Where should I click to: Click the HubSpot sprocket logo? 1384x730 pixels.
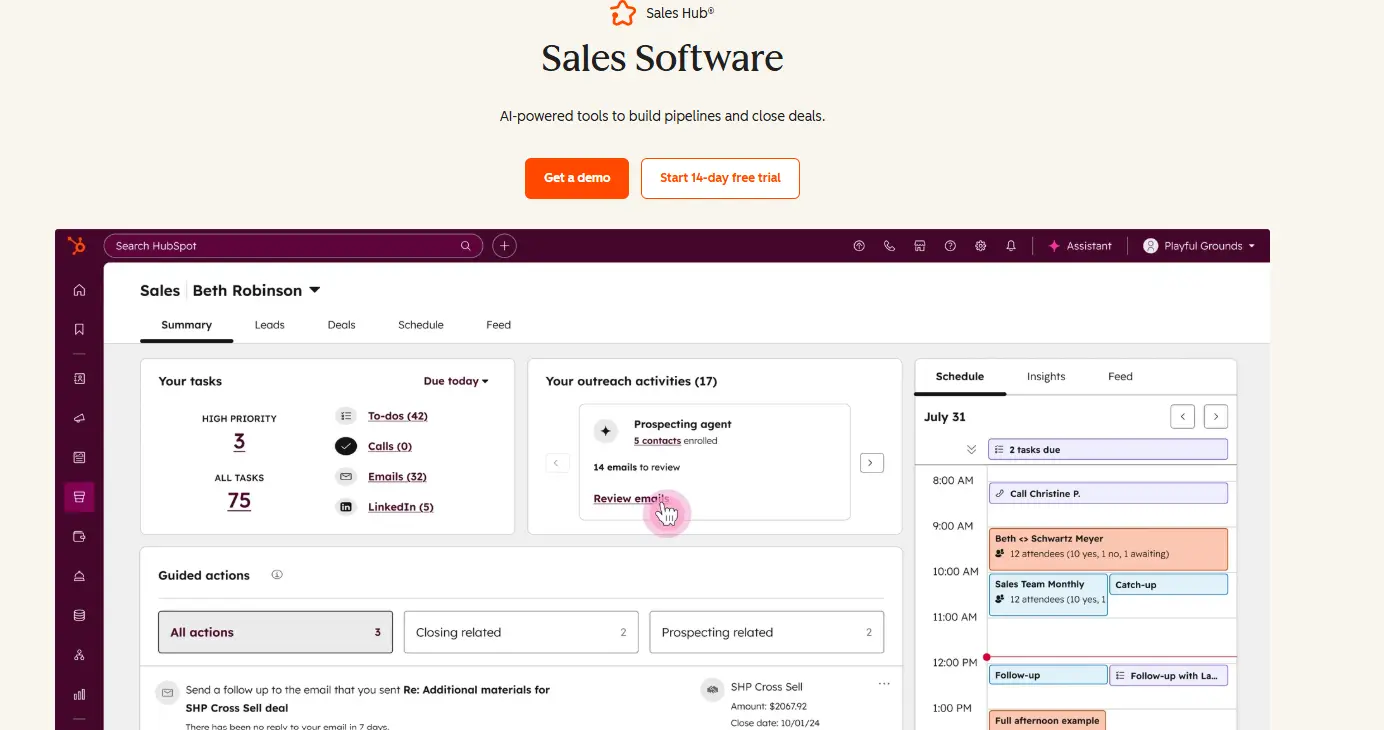(x=76, y=246)
